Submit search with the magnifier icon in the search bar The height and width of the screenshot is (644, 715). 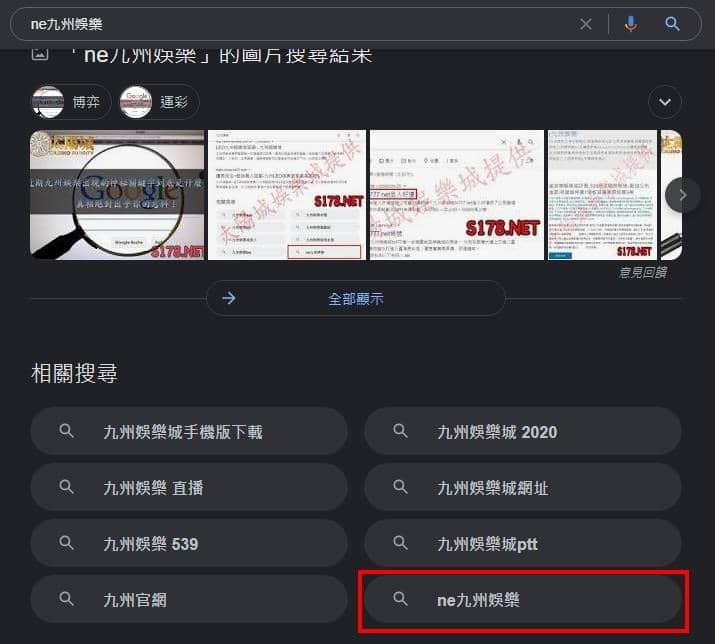click(673, 24)
